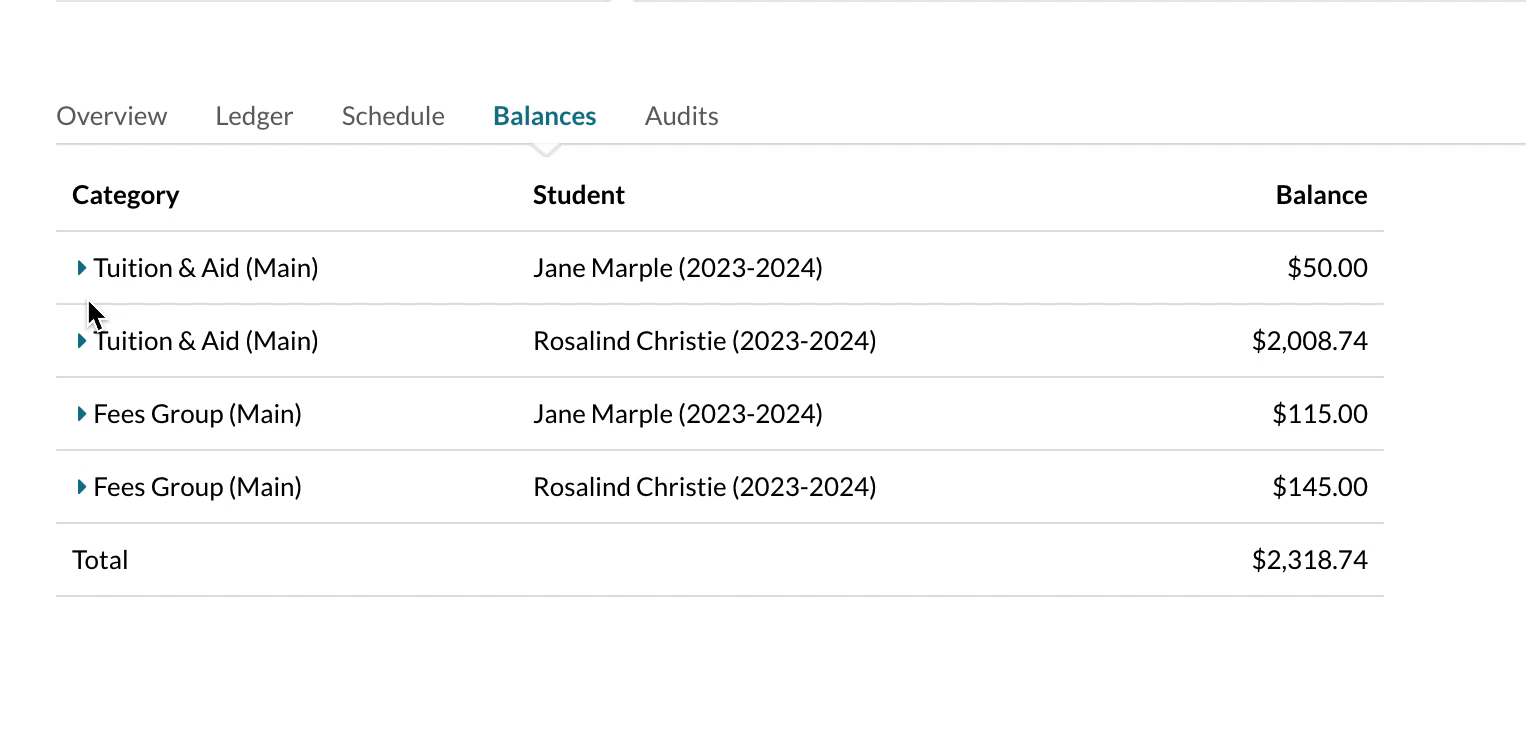Click the $2,318.74 total amount
1526x748 pixels.
[x=1308, y=560]
